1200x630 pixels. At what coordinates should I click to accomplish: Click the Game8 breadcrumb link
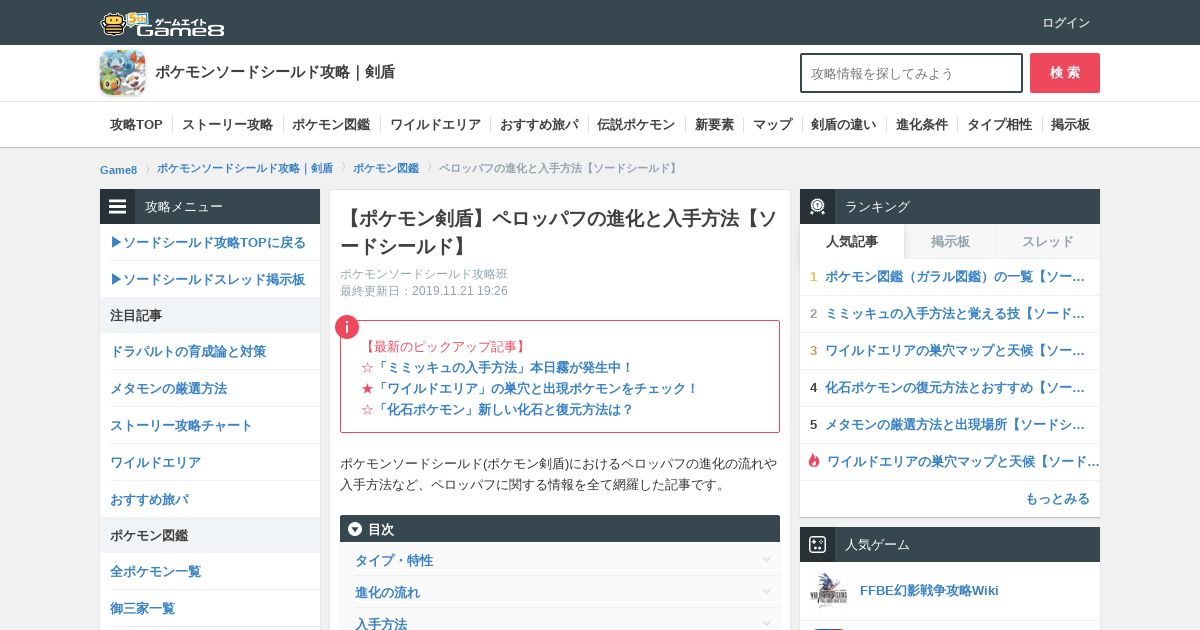pos(118,169)
